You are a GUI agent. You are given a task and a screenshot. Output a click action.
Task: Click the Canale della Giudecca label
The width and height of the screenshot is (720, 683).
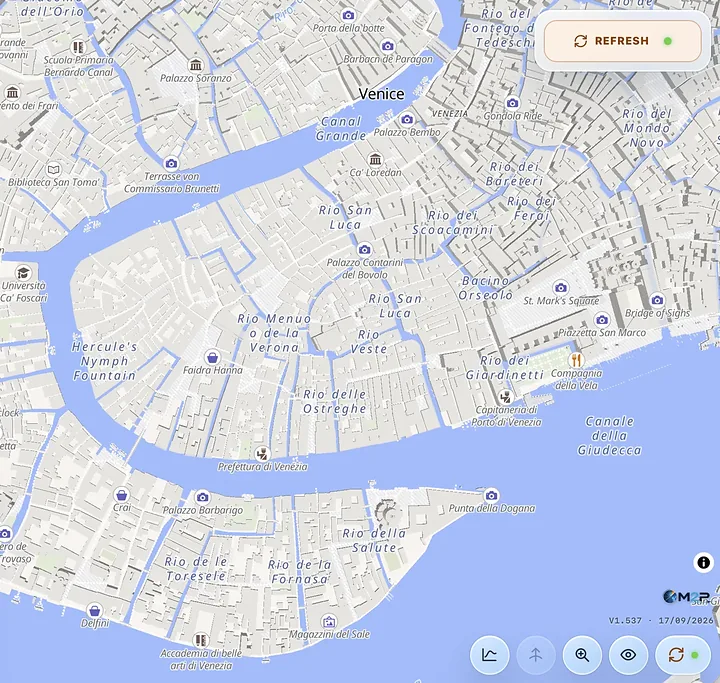(609, 435)
